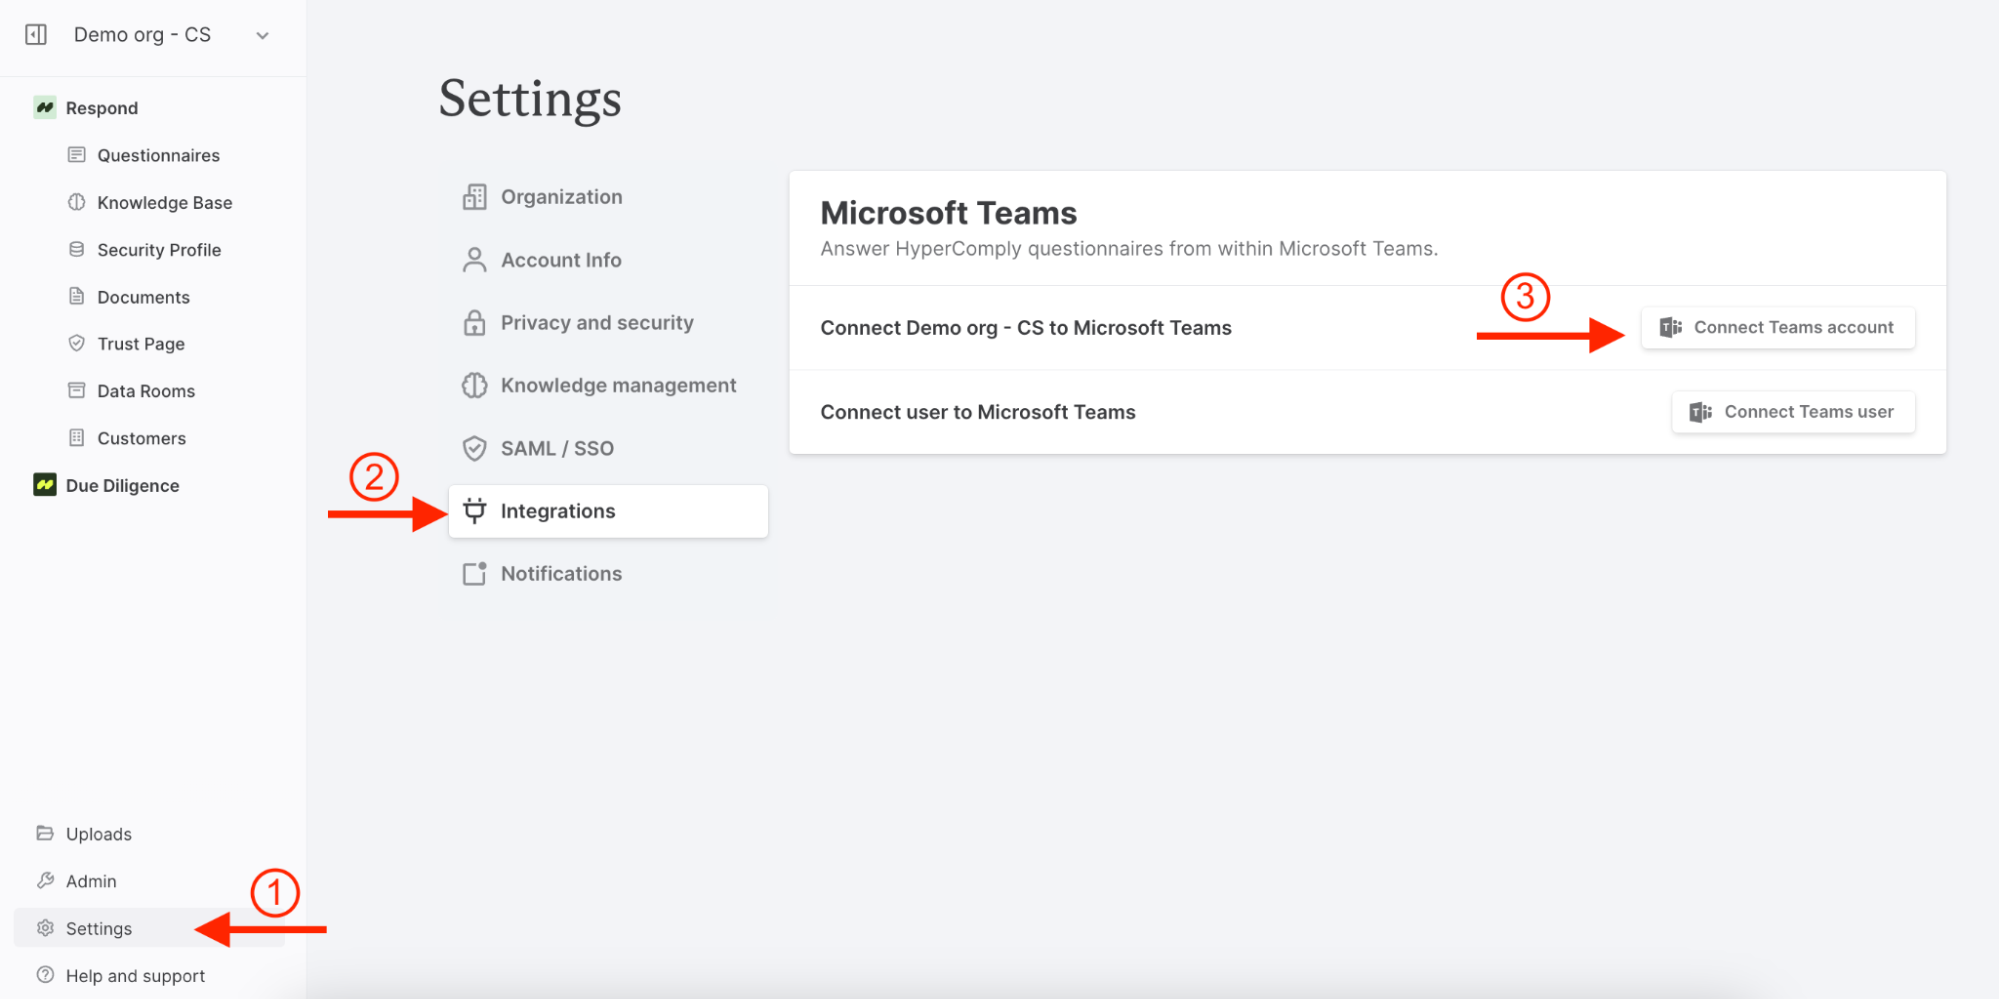Open the Admin page
This screenshot has height=1000, width=1999.
(x=91, y=881)
